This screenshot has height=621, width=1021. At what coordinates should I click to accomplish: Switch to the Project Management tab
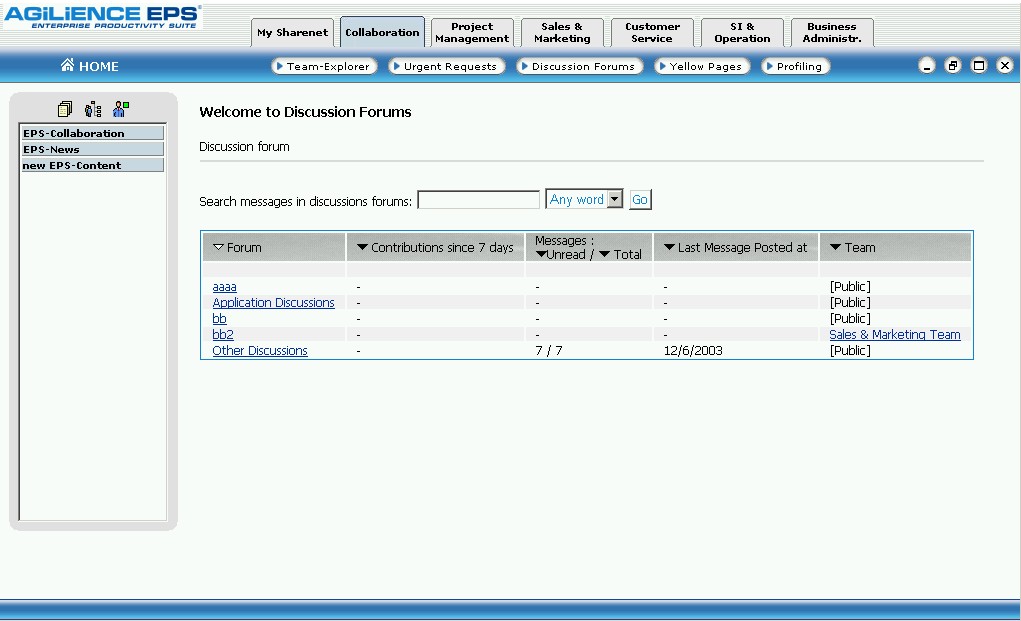coord(472,33)
